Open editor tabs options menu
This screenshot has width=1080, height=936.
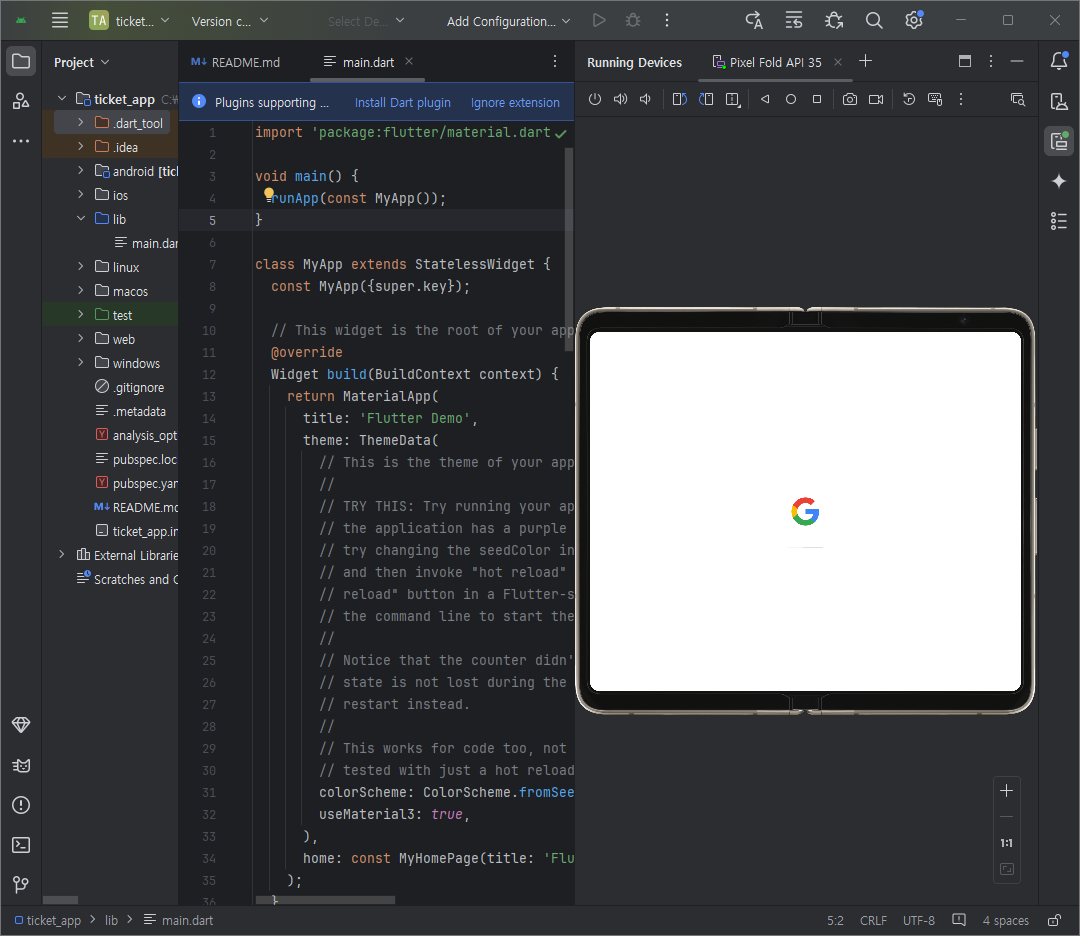pyautogui.click(x=554, y=61)
